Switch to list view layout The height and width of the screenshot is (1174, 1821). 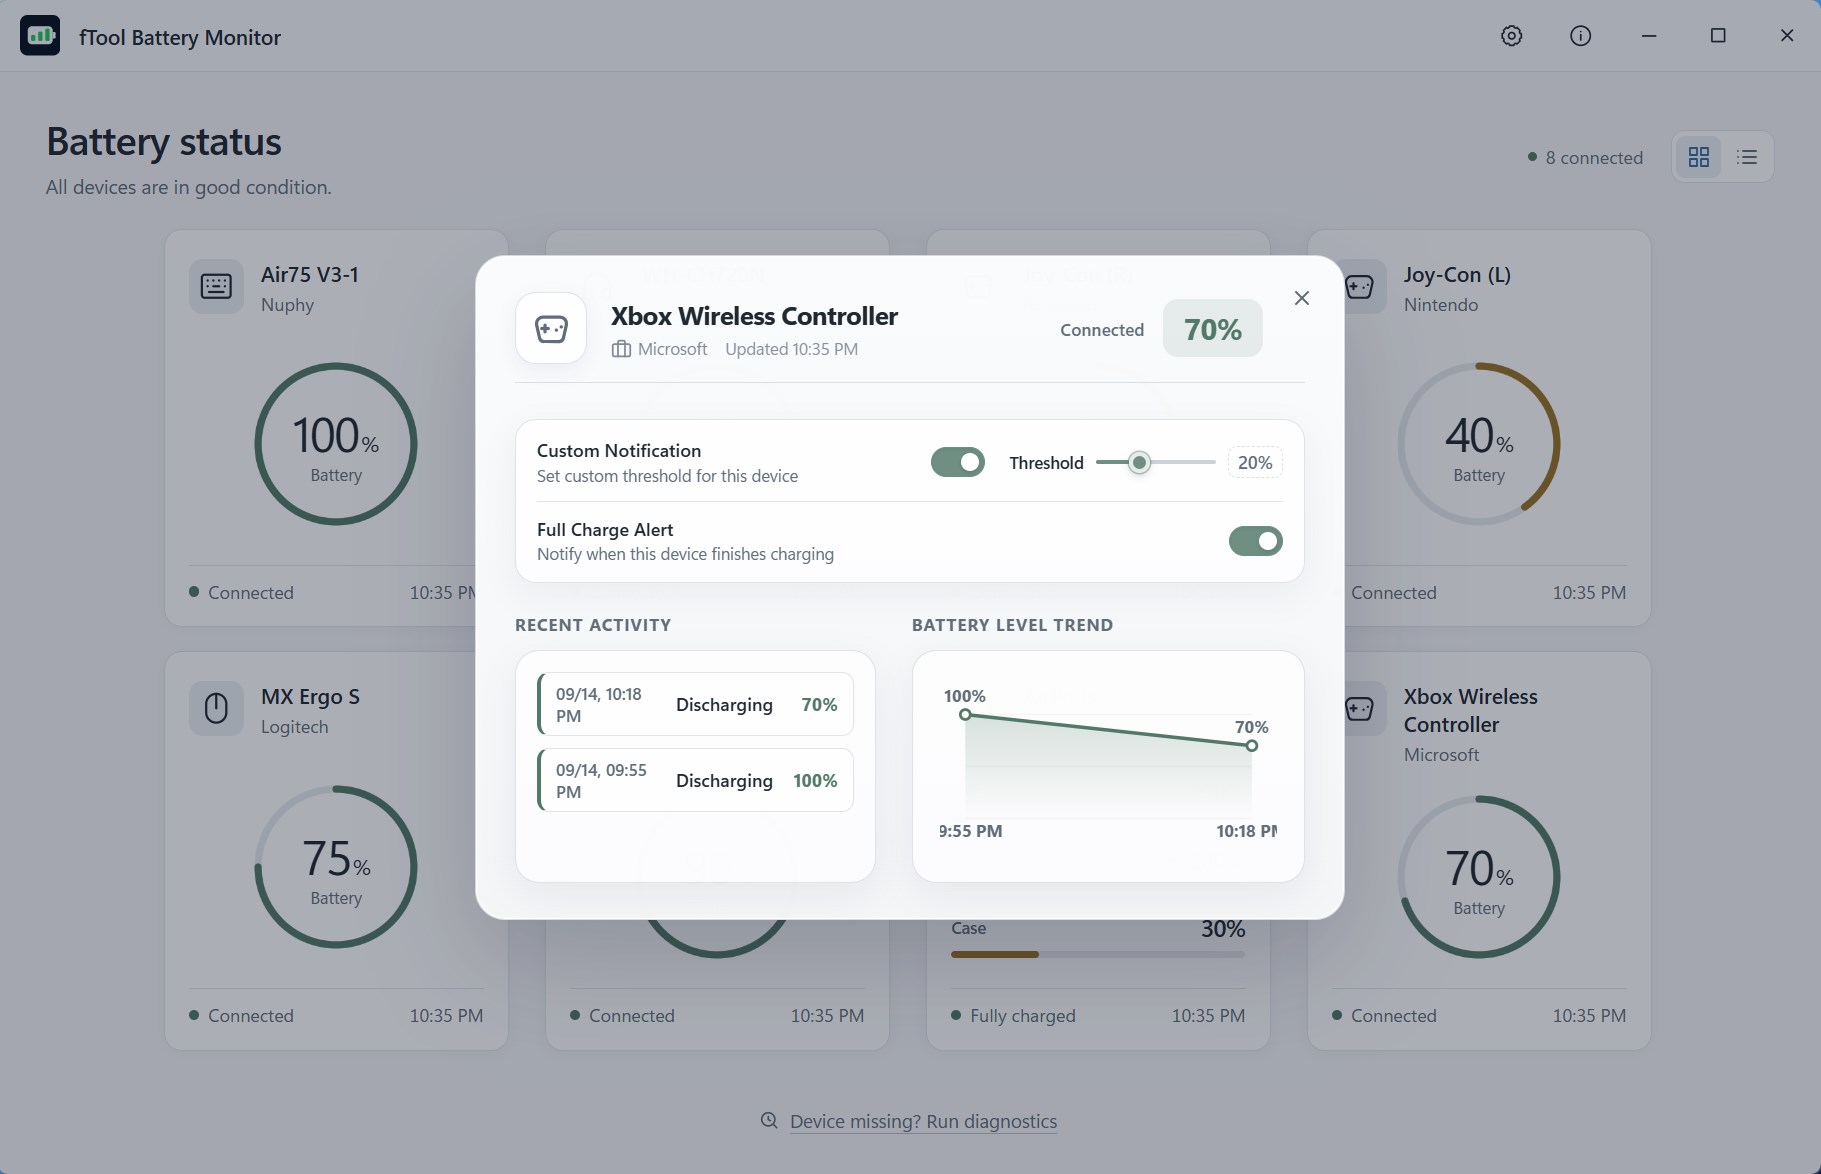pos(1747,157)
